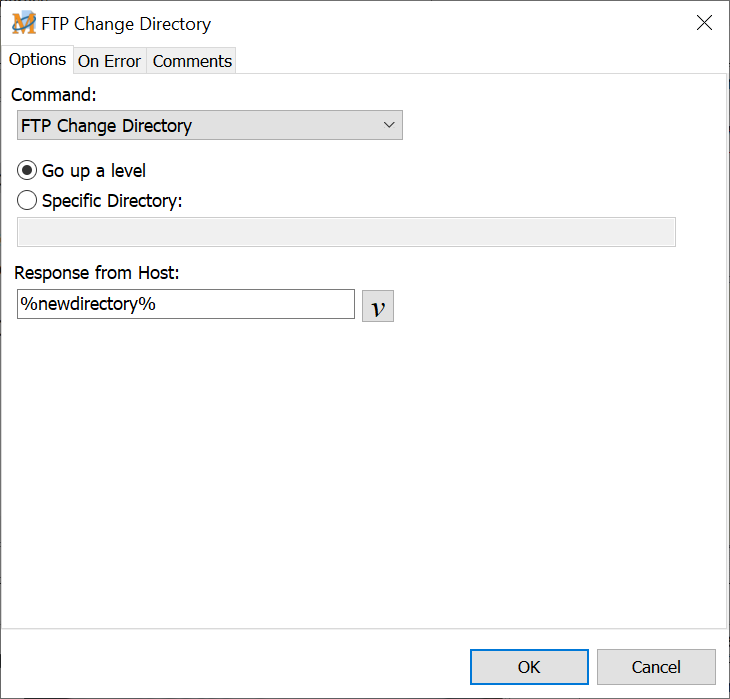Screen dimensions: 730x699
Task: Click the Cancel button
Action: pos(656,667)
